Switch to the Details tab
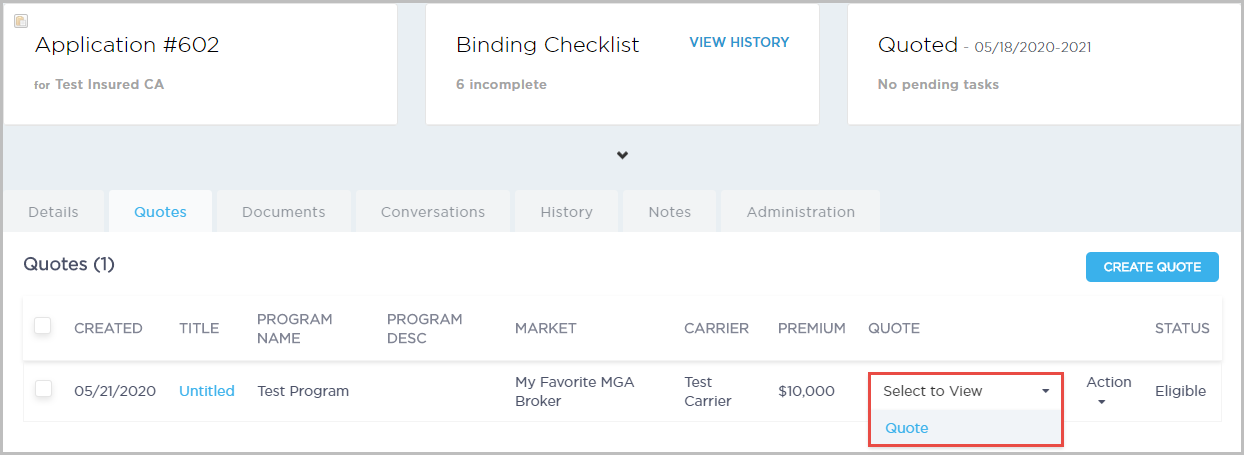The width and height of the screenshot is (1244, 455). [x=54, y=212]
